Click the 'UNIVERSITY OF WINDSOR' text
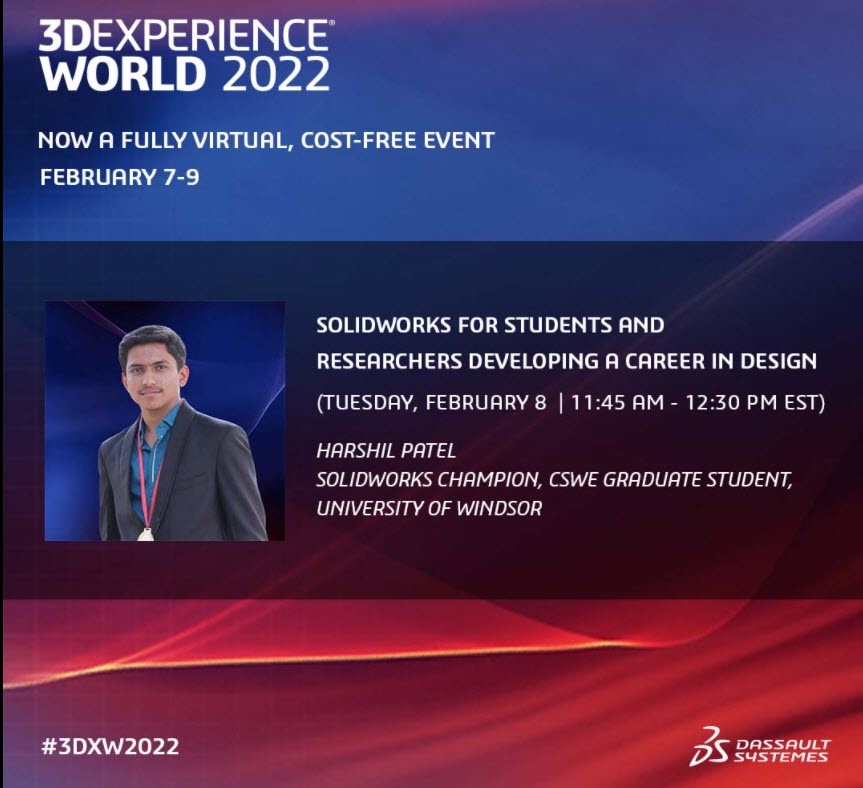 [429, 508]
